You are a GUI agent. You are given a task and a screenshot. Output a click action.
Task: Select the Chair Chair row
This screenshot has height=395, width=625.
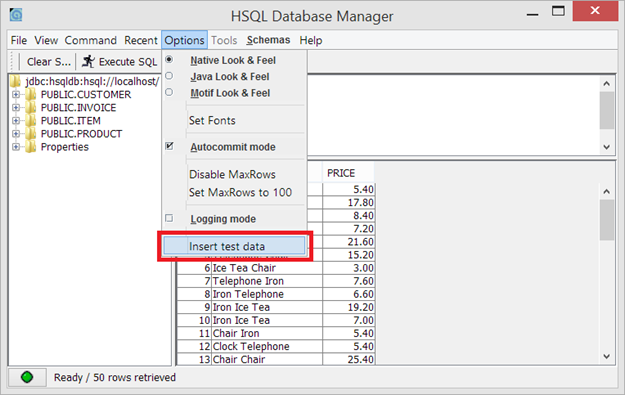click(276, 359)
